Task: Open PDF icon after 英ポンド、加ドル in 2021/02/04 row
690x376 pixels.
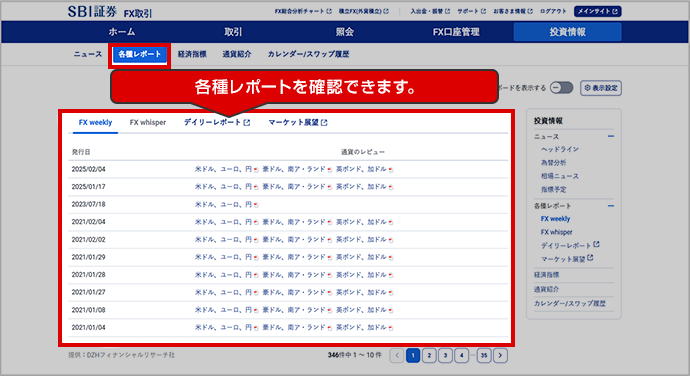Action: click(x=391, y=222)
